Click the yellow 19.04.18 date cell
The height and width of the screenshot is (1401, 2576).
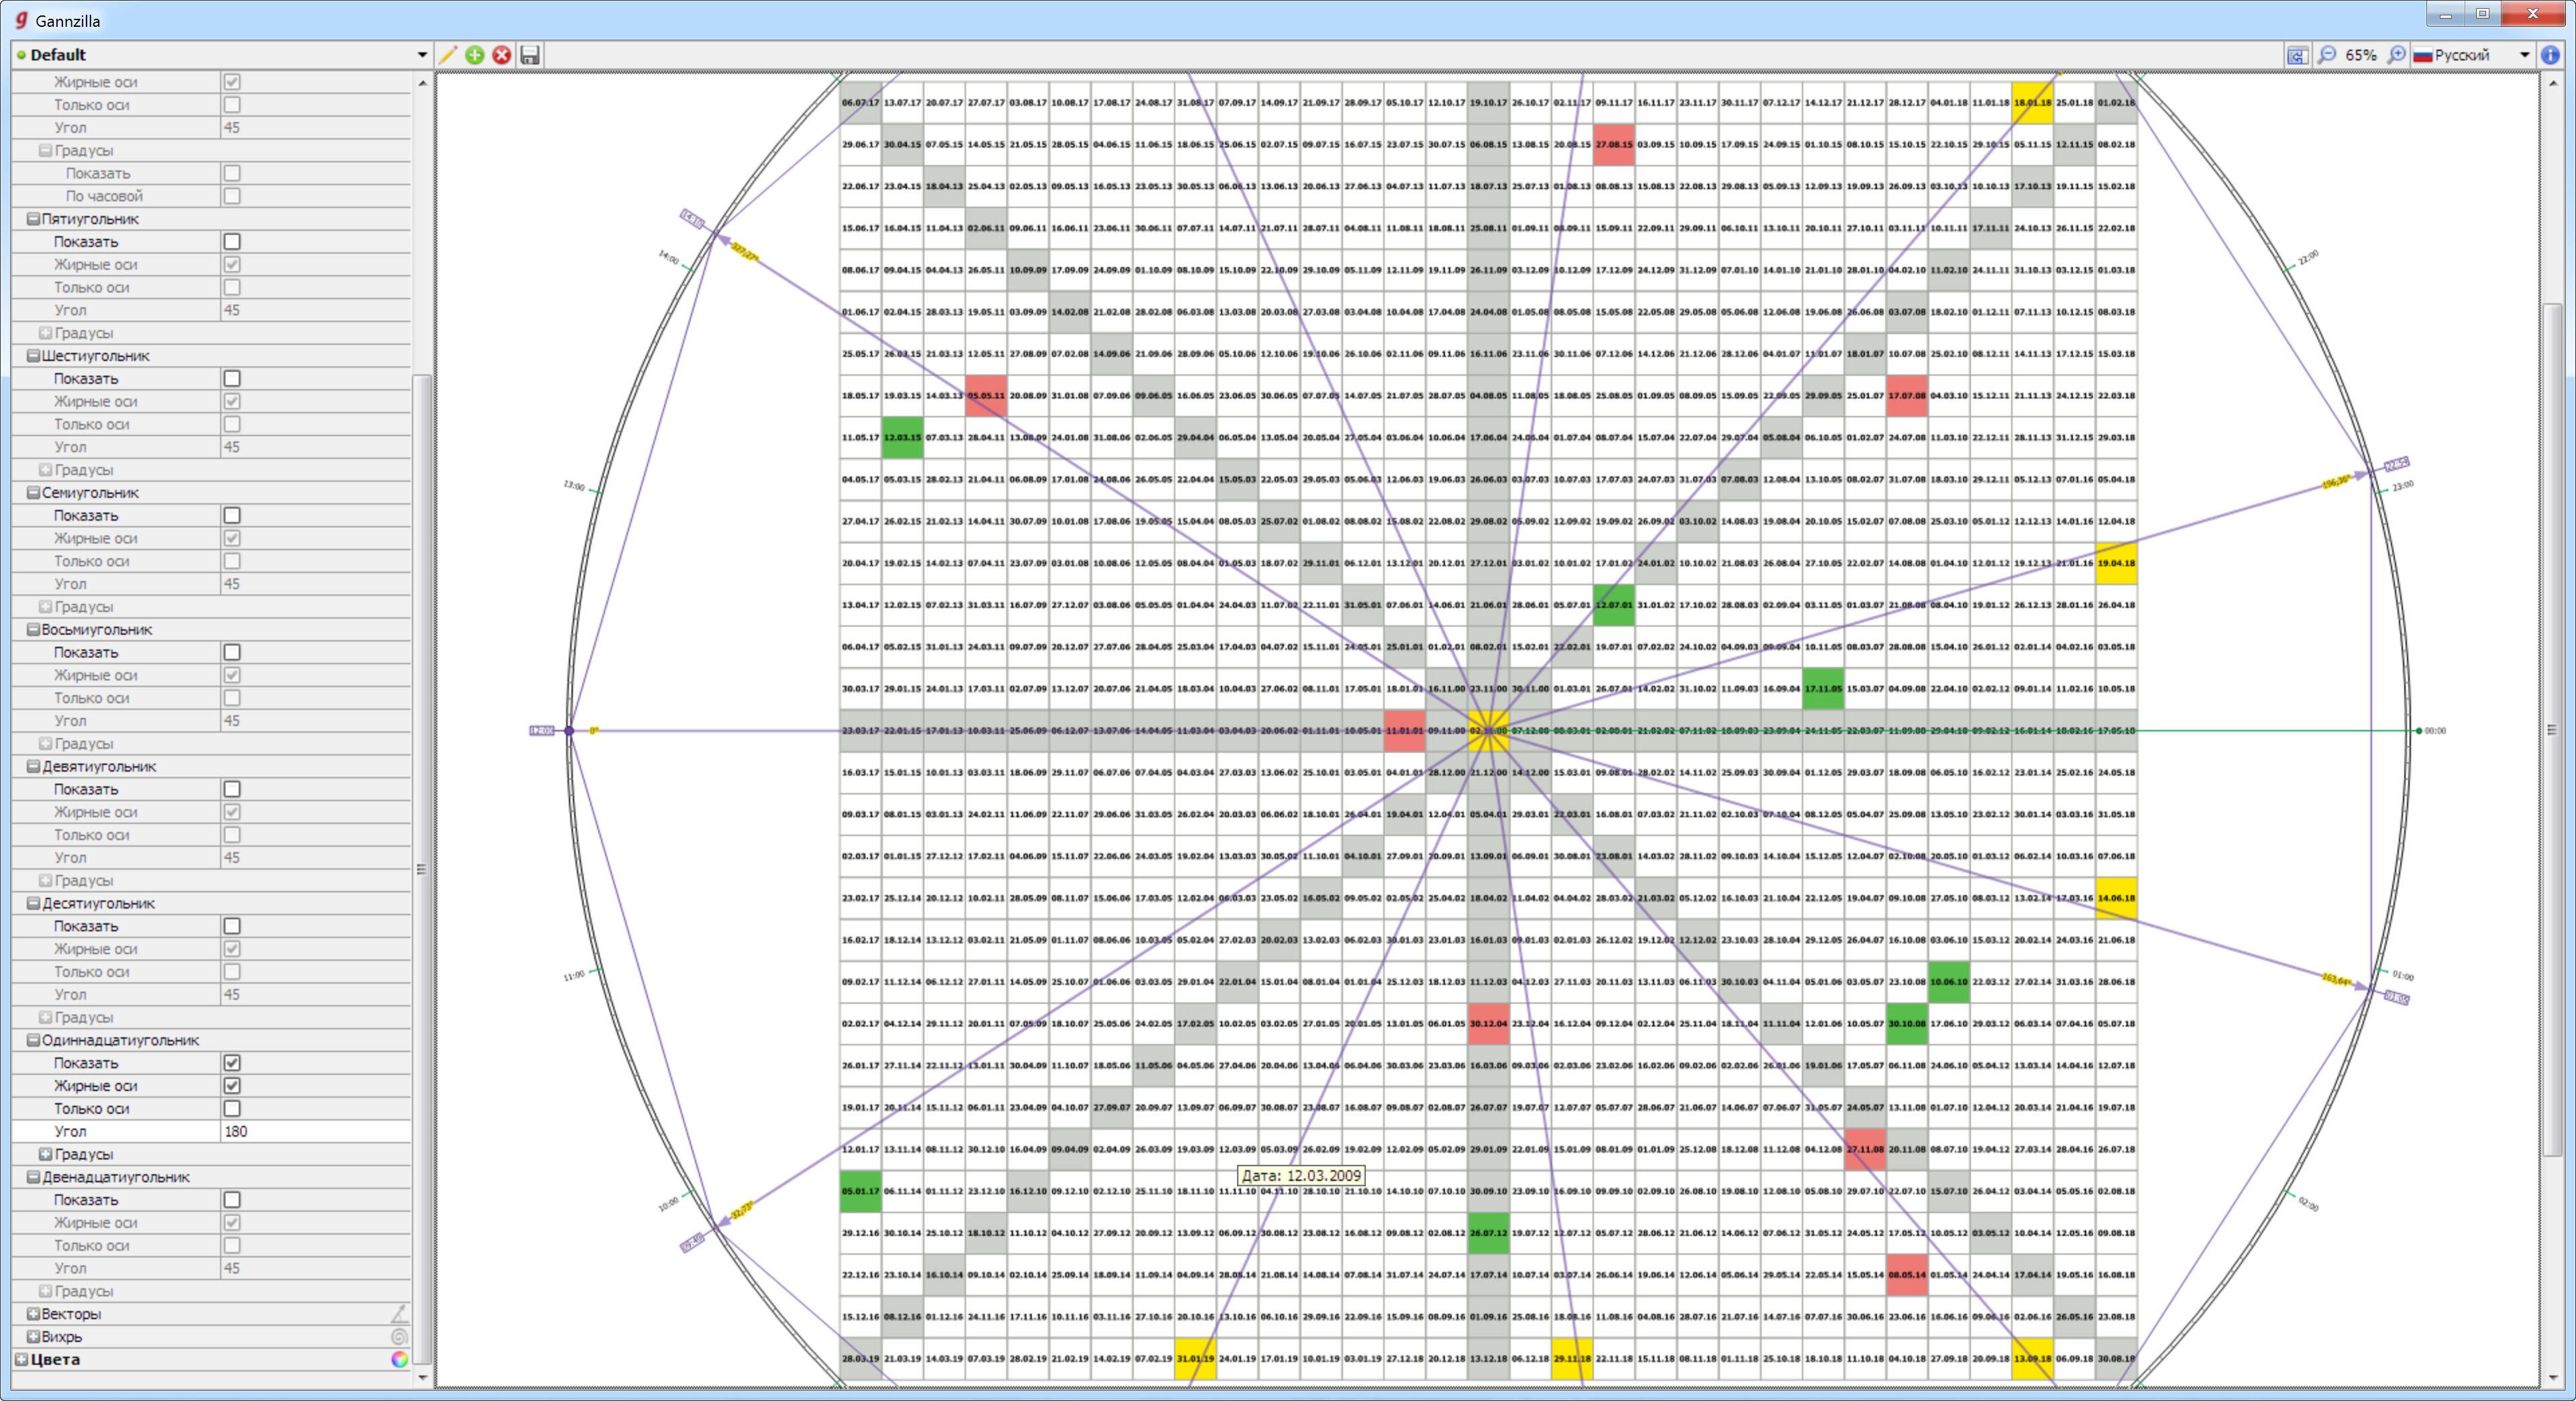click(x=2115, y=563)
